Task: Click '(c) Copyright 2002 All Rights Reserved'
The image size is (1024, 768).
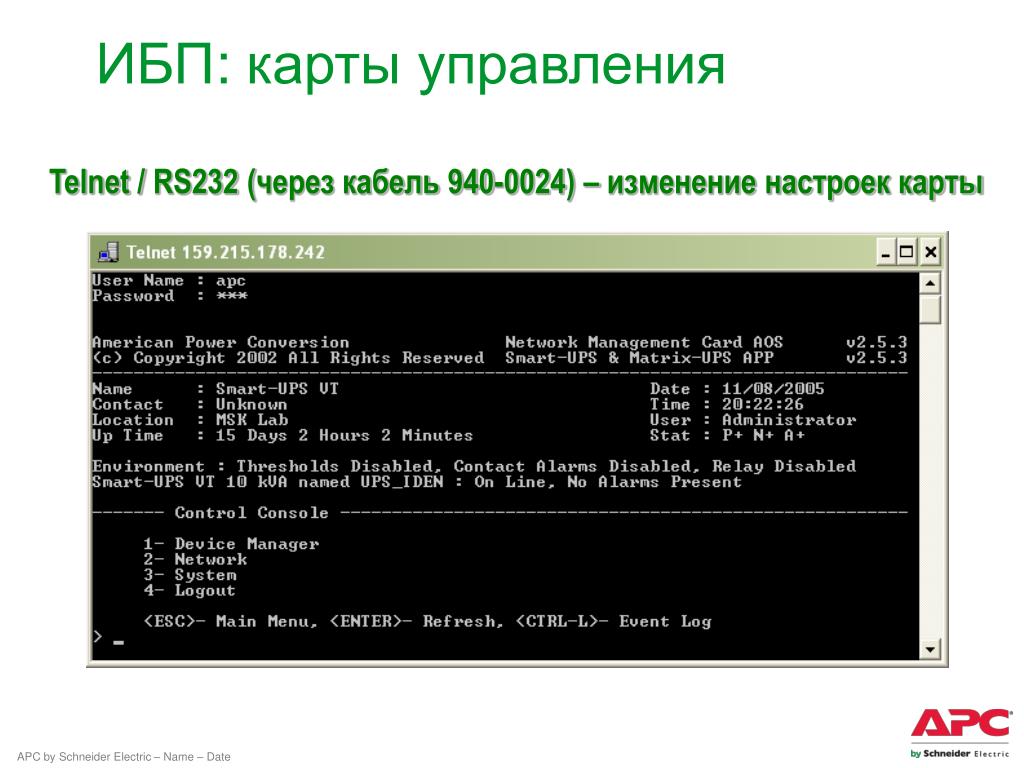Action: 288,358
